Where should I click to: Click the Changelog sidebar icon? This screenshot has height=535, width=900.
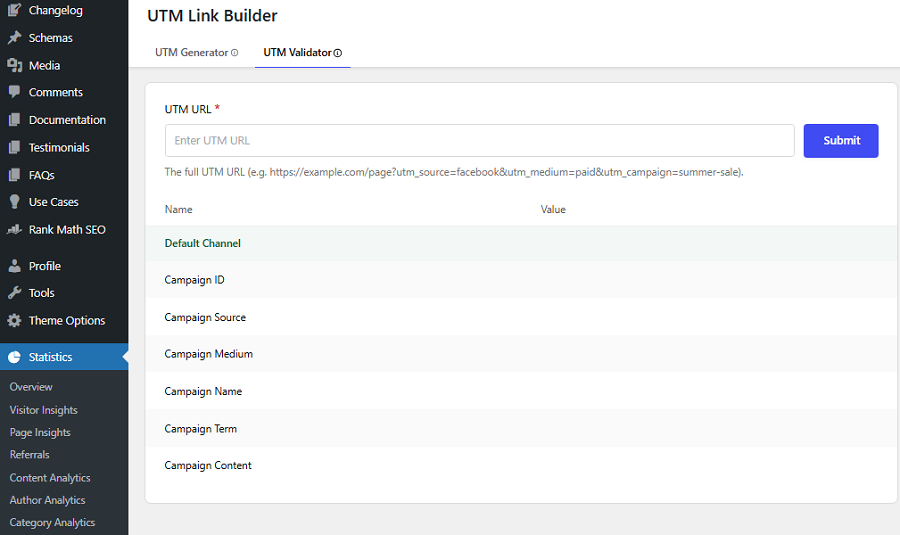[14, 10]
